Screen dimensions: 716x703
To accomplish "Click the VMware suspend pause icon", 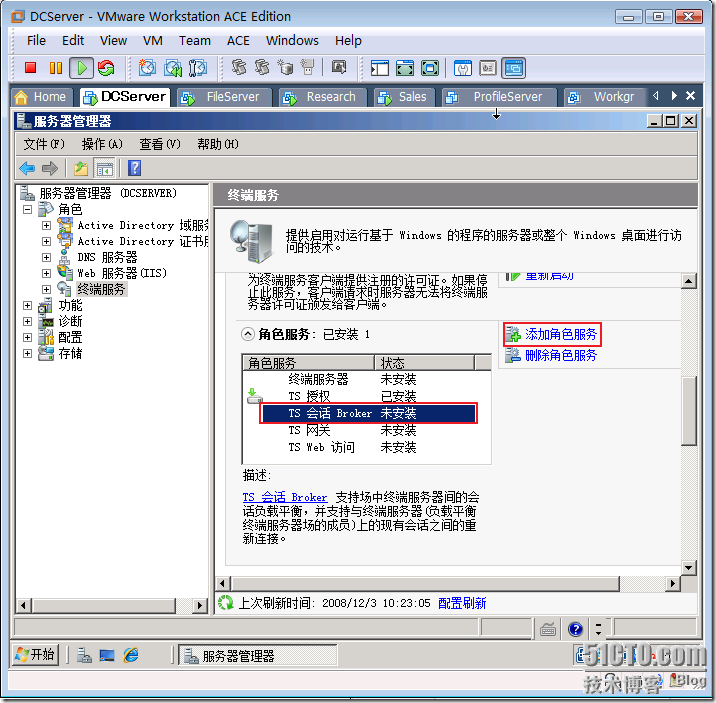I will click(56, 68).
